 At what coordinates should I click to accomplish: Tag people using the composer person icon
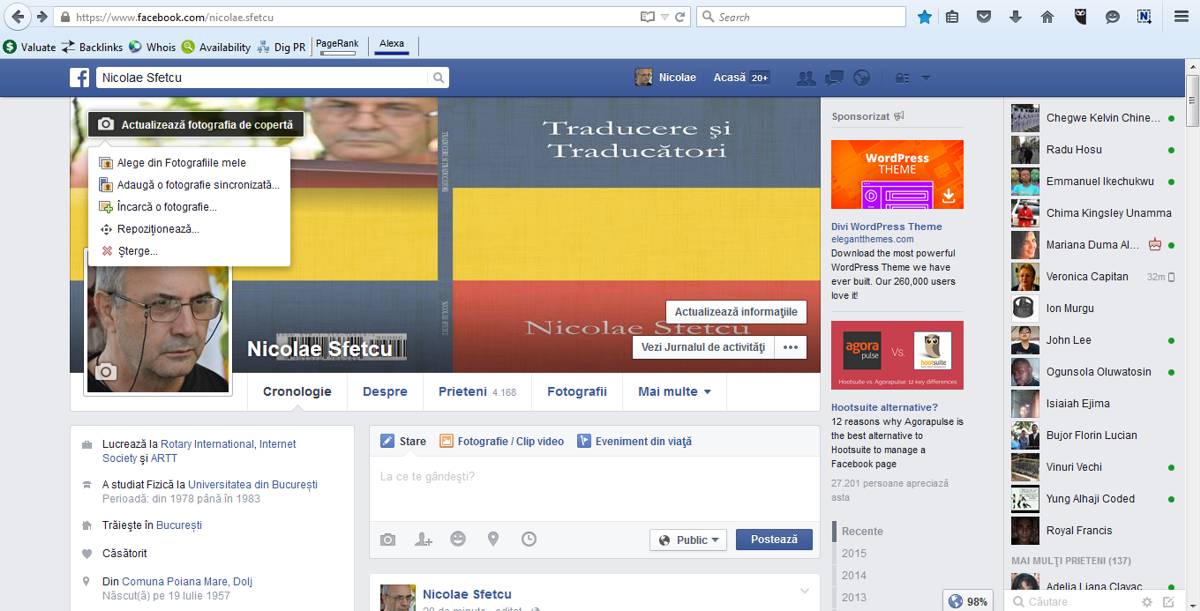(423, 539)
